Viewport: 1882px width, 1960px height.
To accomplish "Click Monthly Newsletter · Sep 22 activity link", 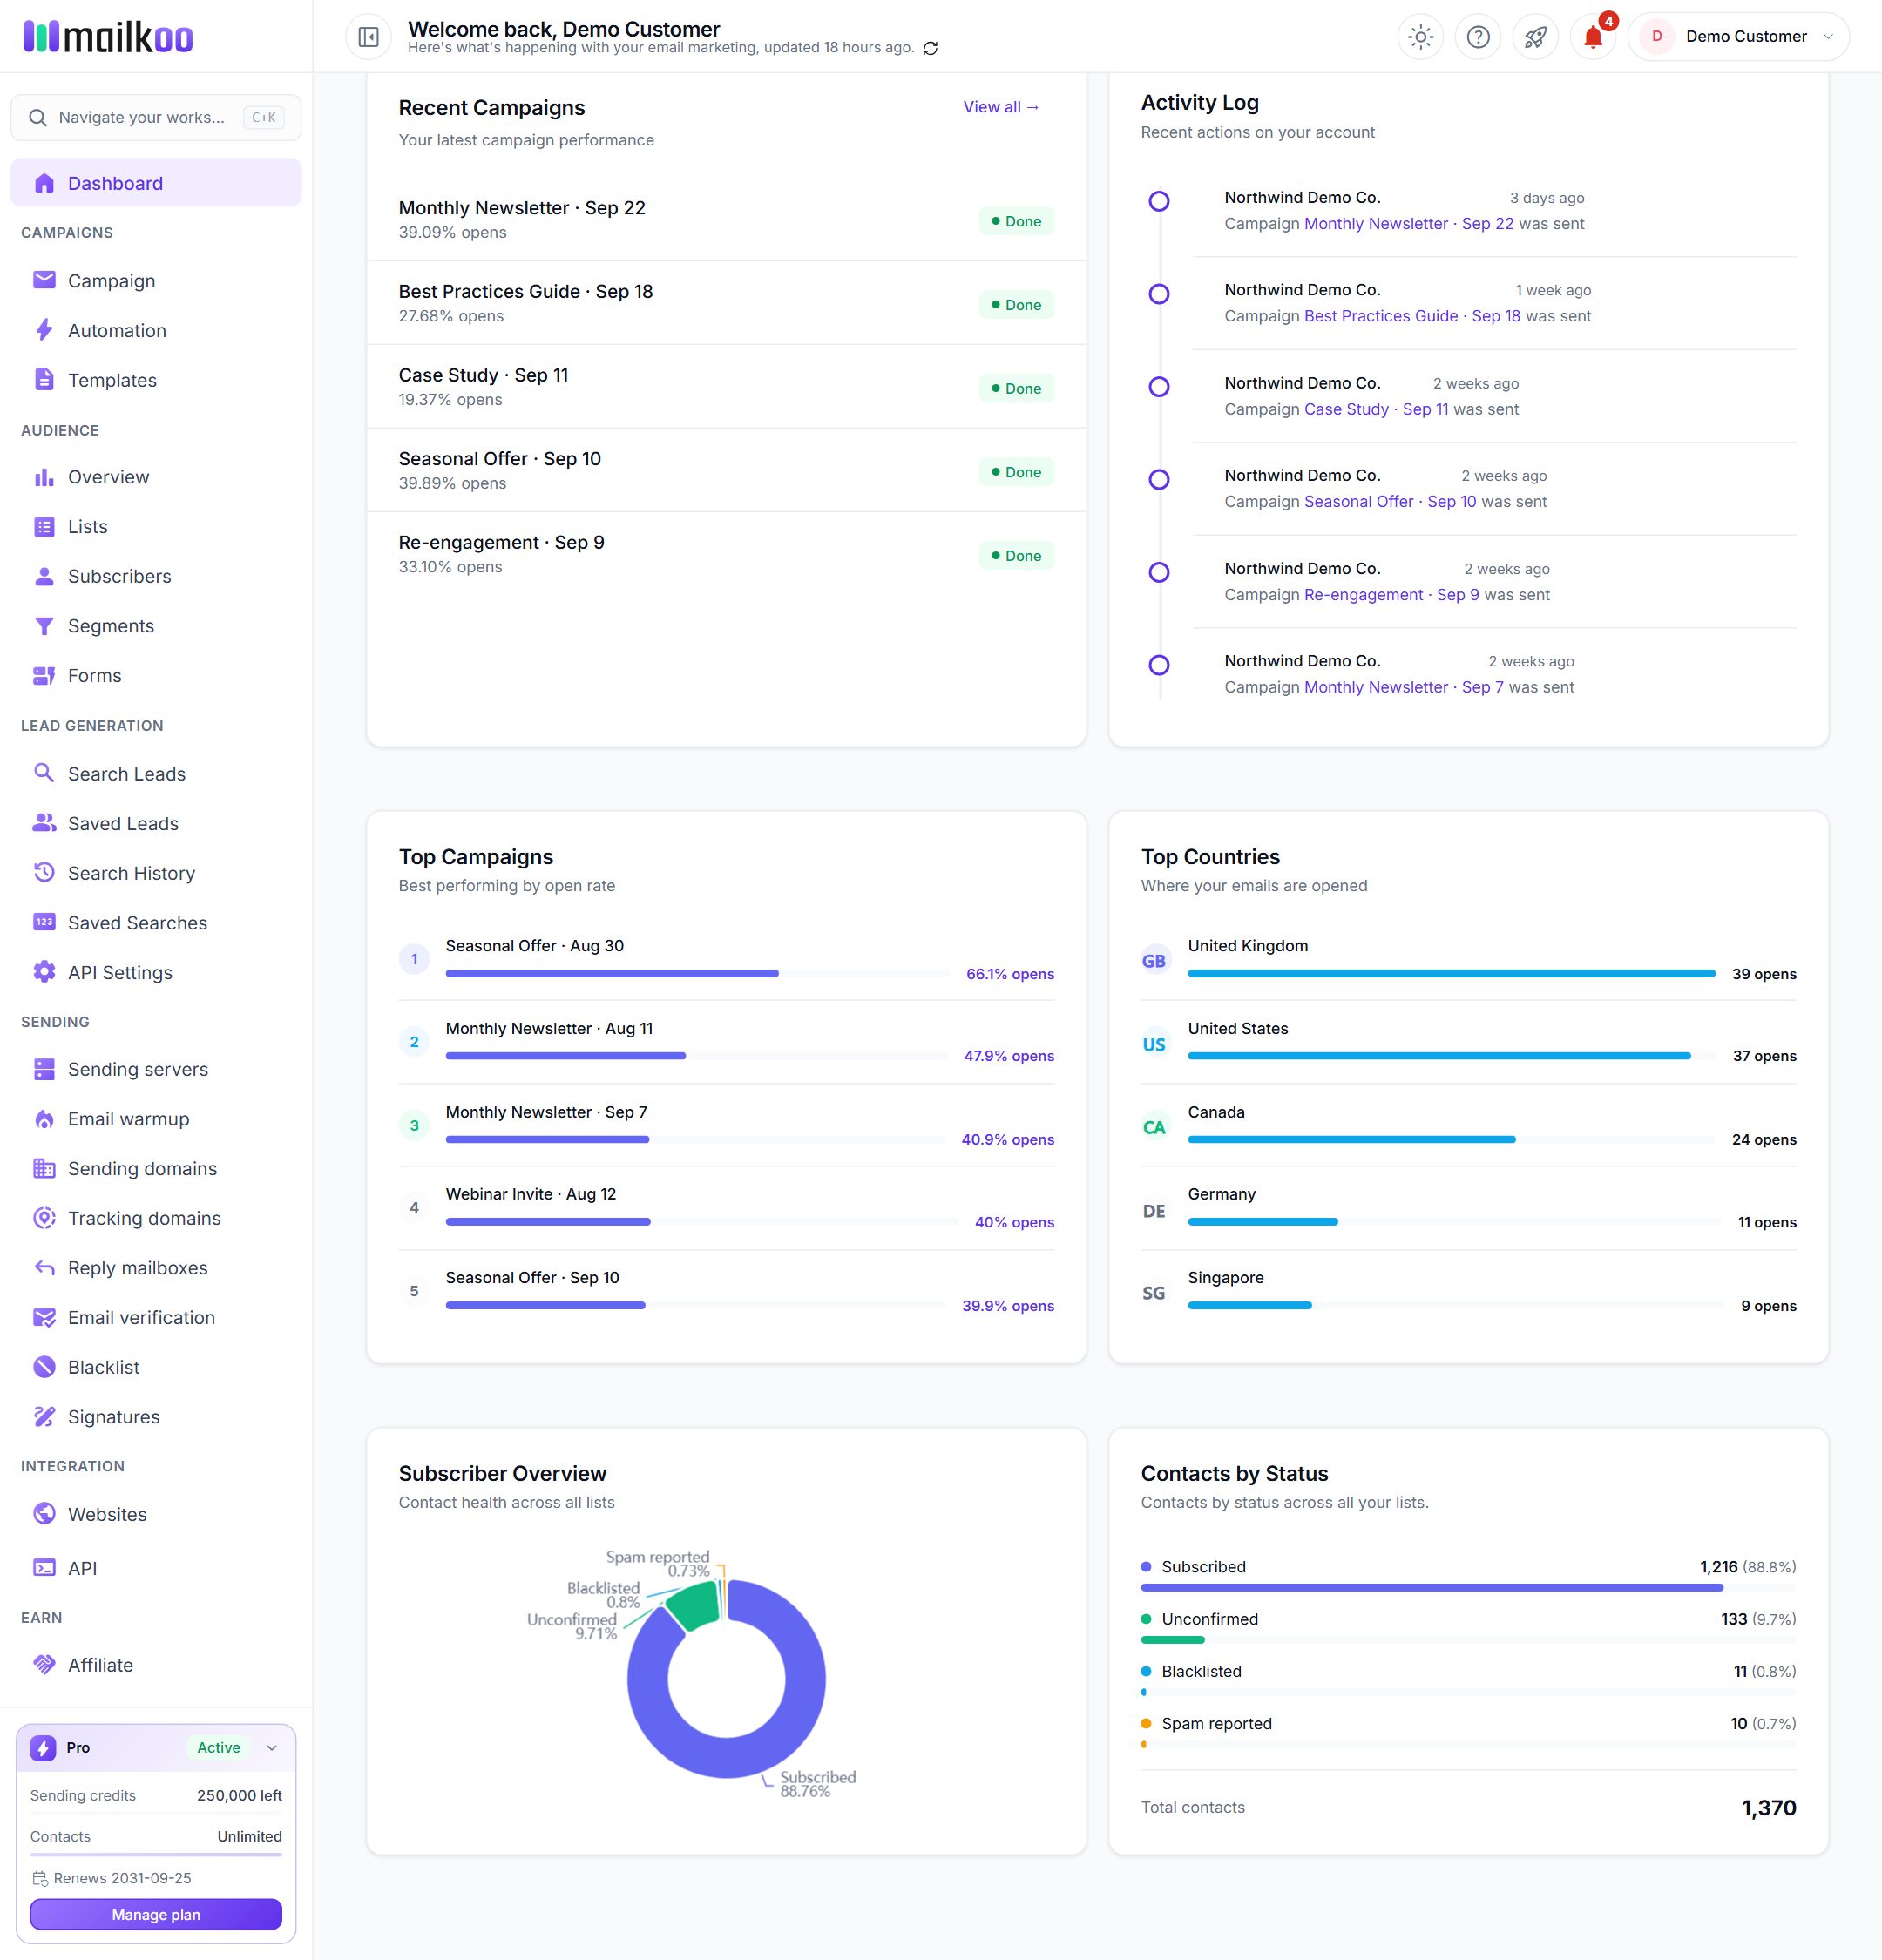I will 1408,224.
